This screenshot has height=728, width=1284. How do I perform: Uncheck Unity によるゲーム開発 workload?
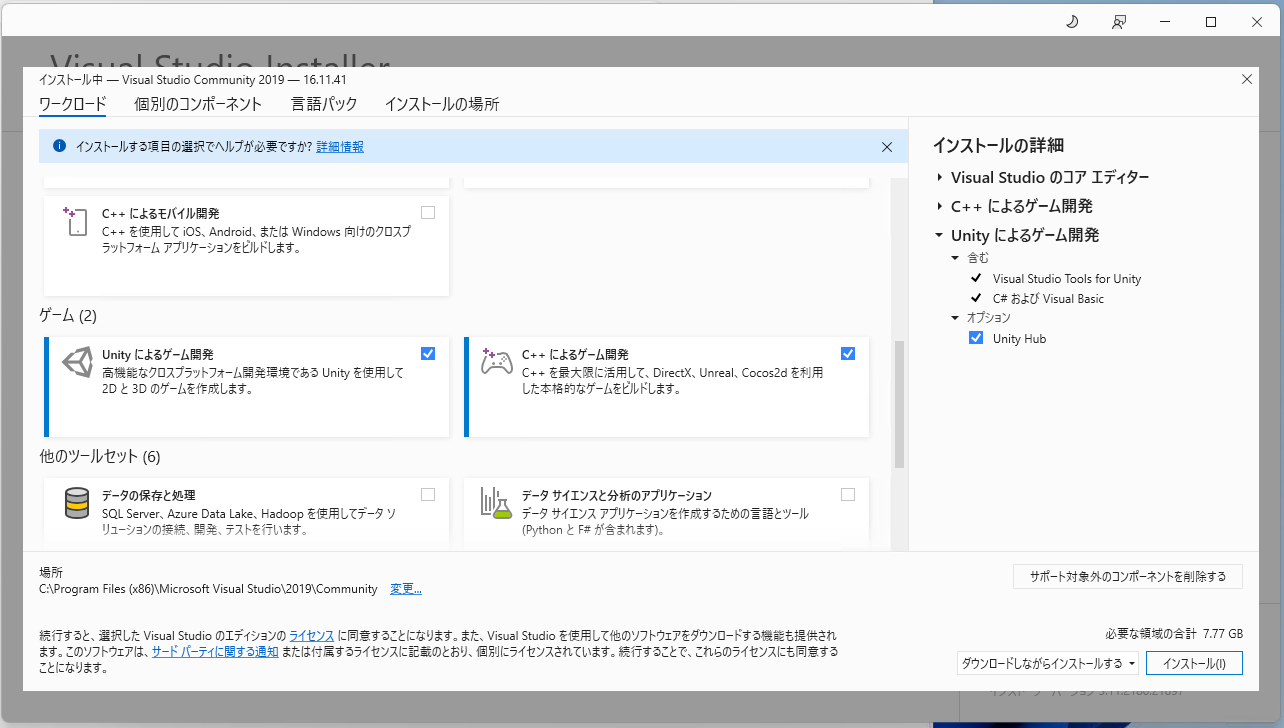pyautogui.click(x=428, y=353)
